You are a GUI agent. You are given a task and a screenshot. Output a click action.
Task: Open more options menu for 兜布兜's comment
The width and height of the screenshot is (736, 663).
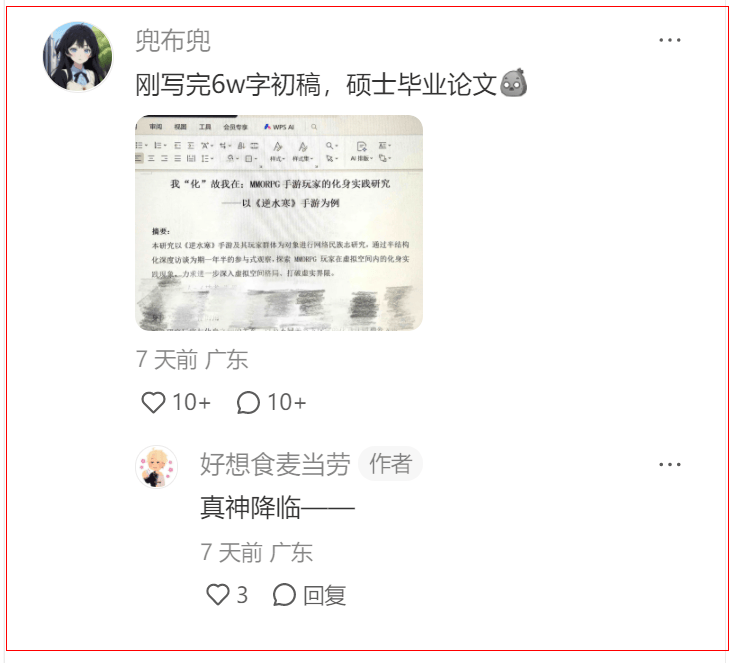[670, 40]
